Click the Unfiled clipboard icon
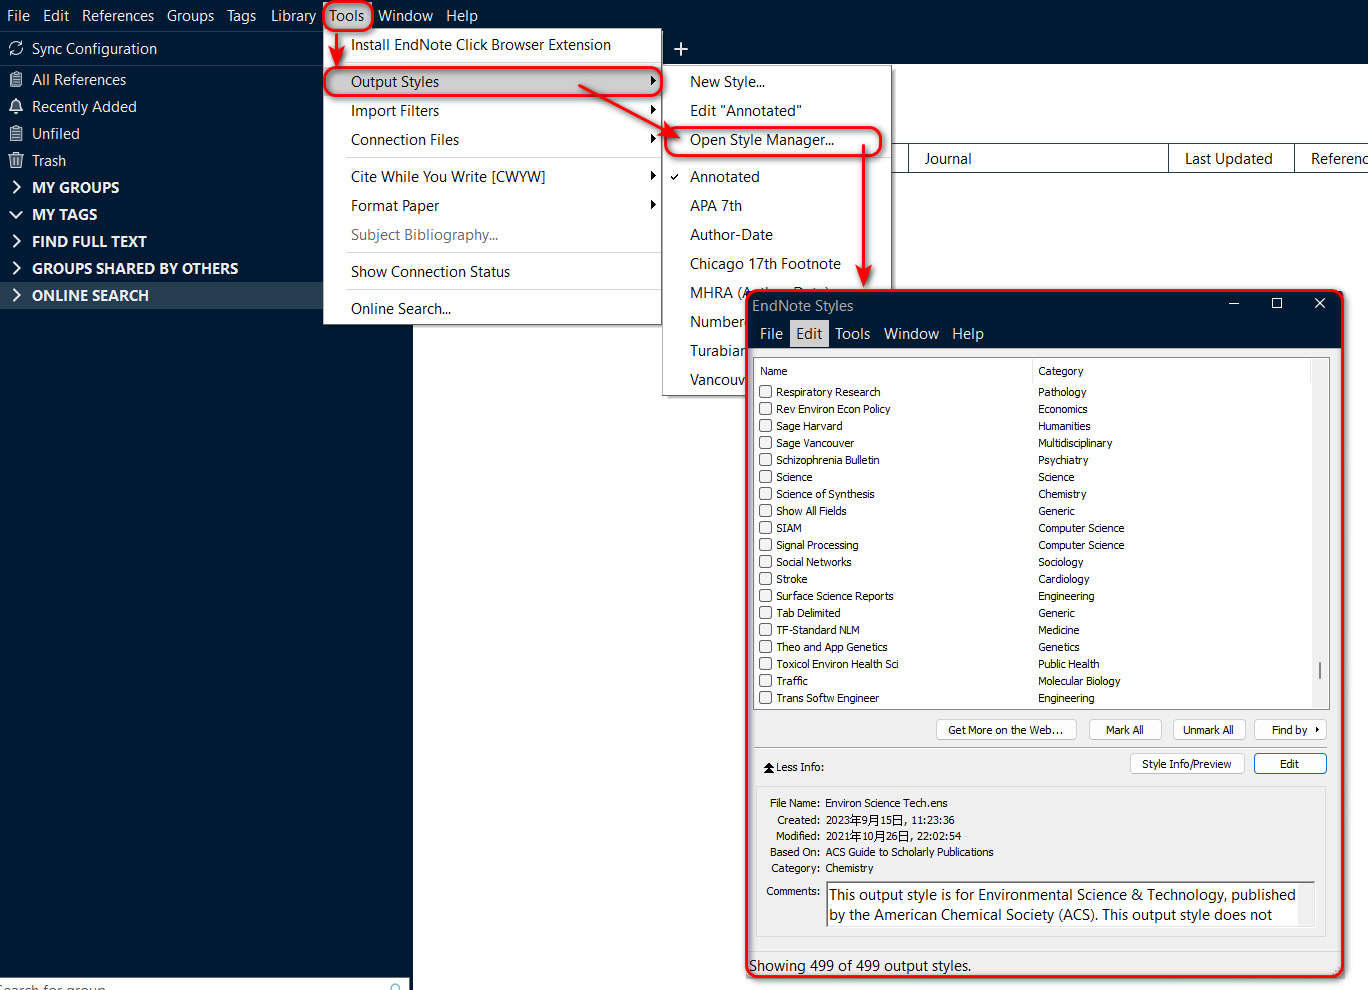 [x=16, y=133]
